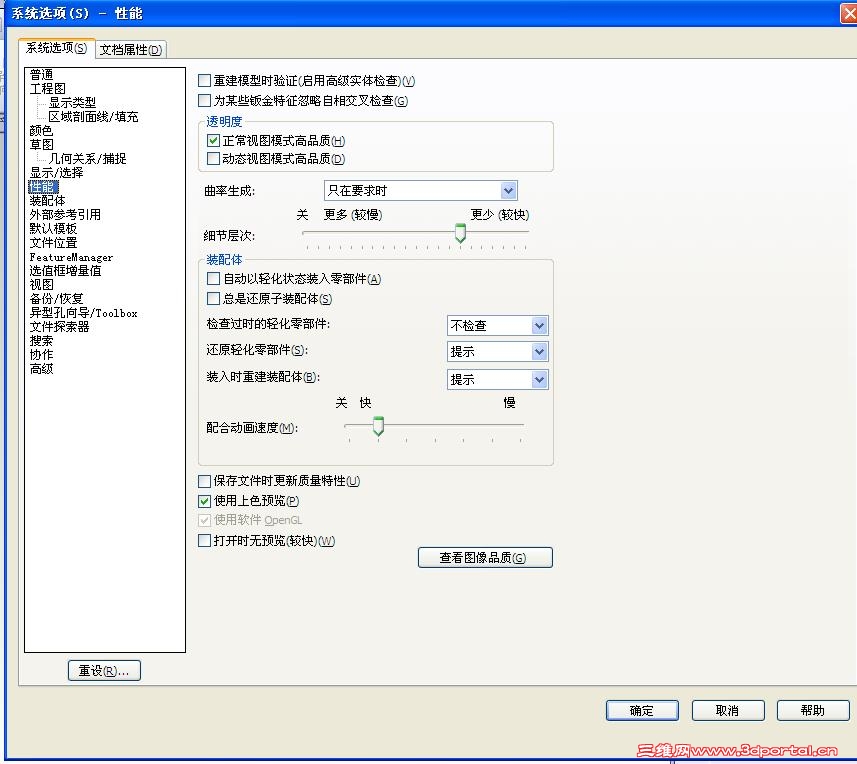Open 区域剖面线/填充 settings
The image size is (857, 764).
pos(93,116)
